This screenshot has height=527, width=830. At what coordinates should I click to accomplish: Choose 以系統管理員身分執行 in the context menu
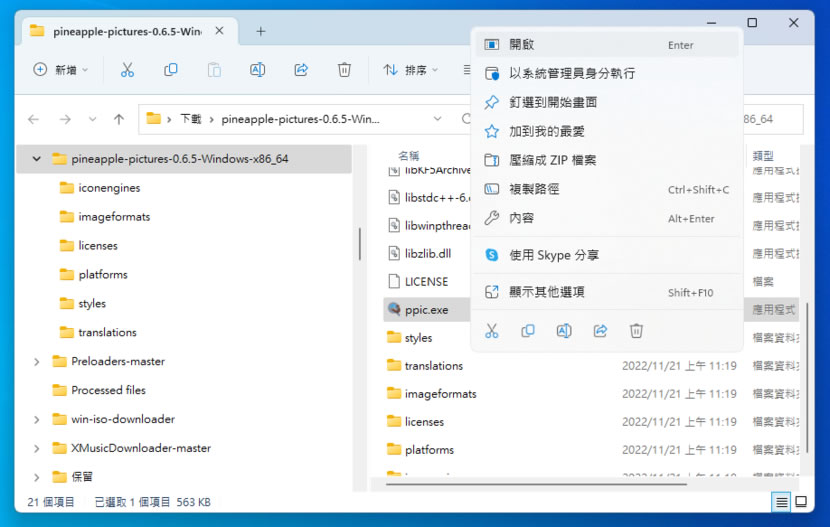pos(607,74)
